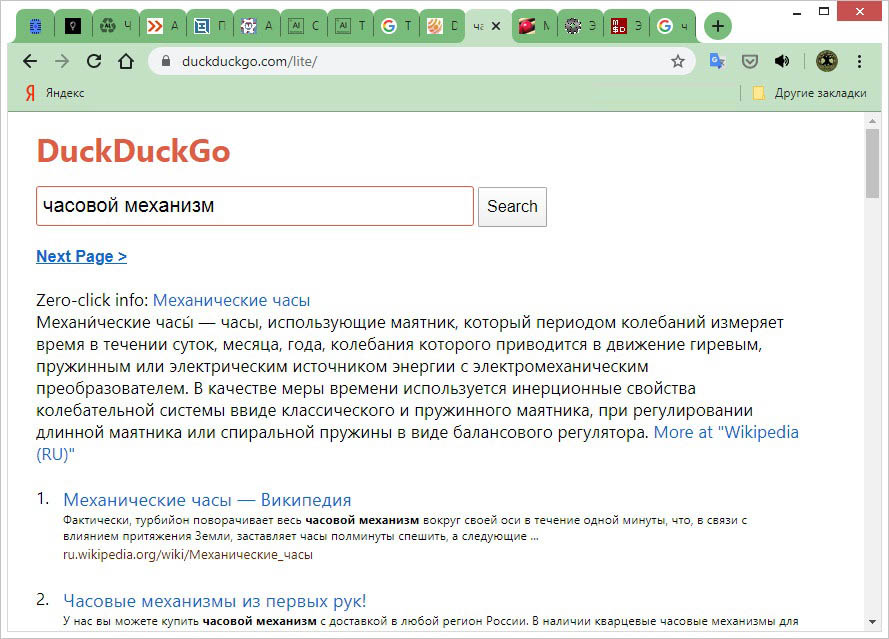Switch to the Google tab labeled T
Viewport: 889px width, 639px height.
tap(397, 26)
